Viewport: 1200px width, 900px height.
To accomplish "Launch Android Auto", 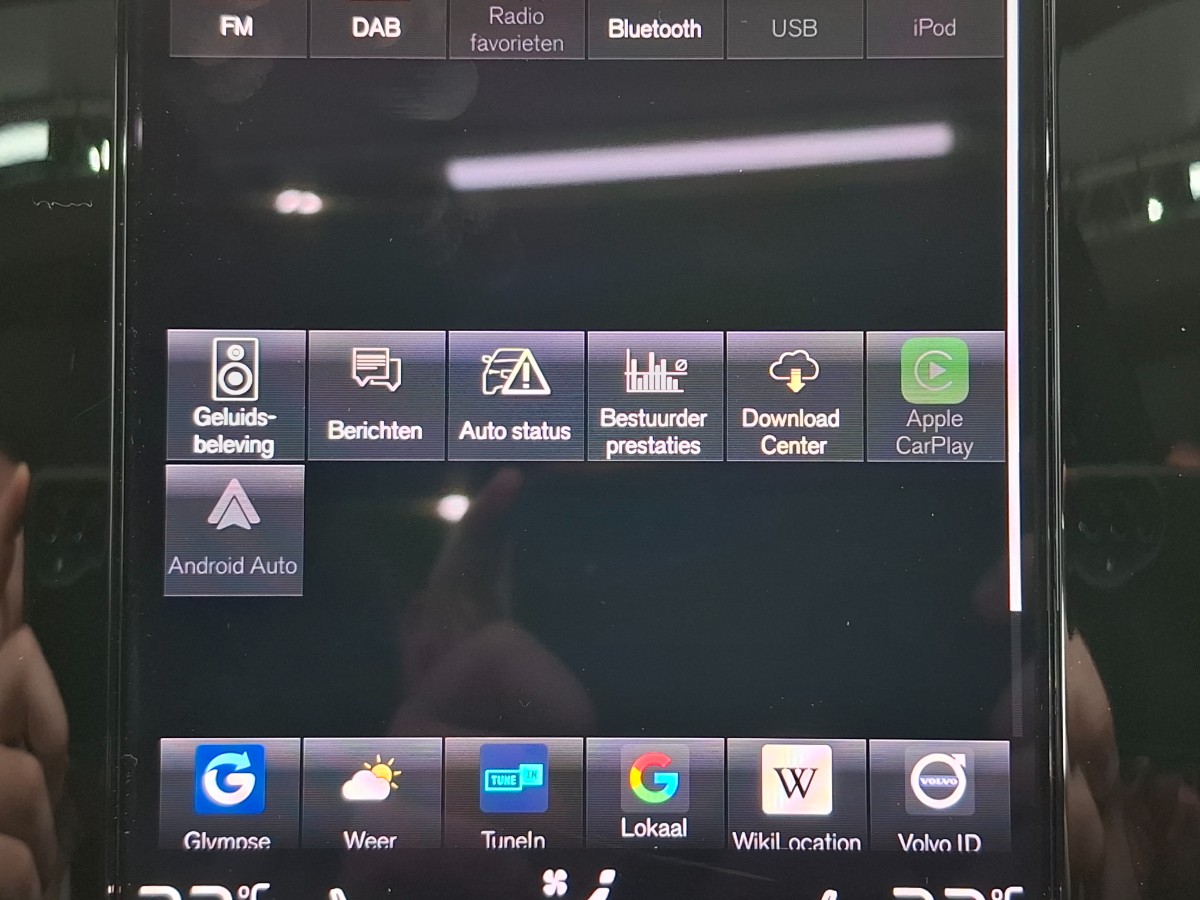I will [234, 530].
